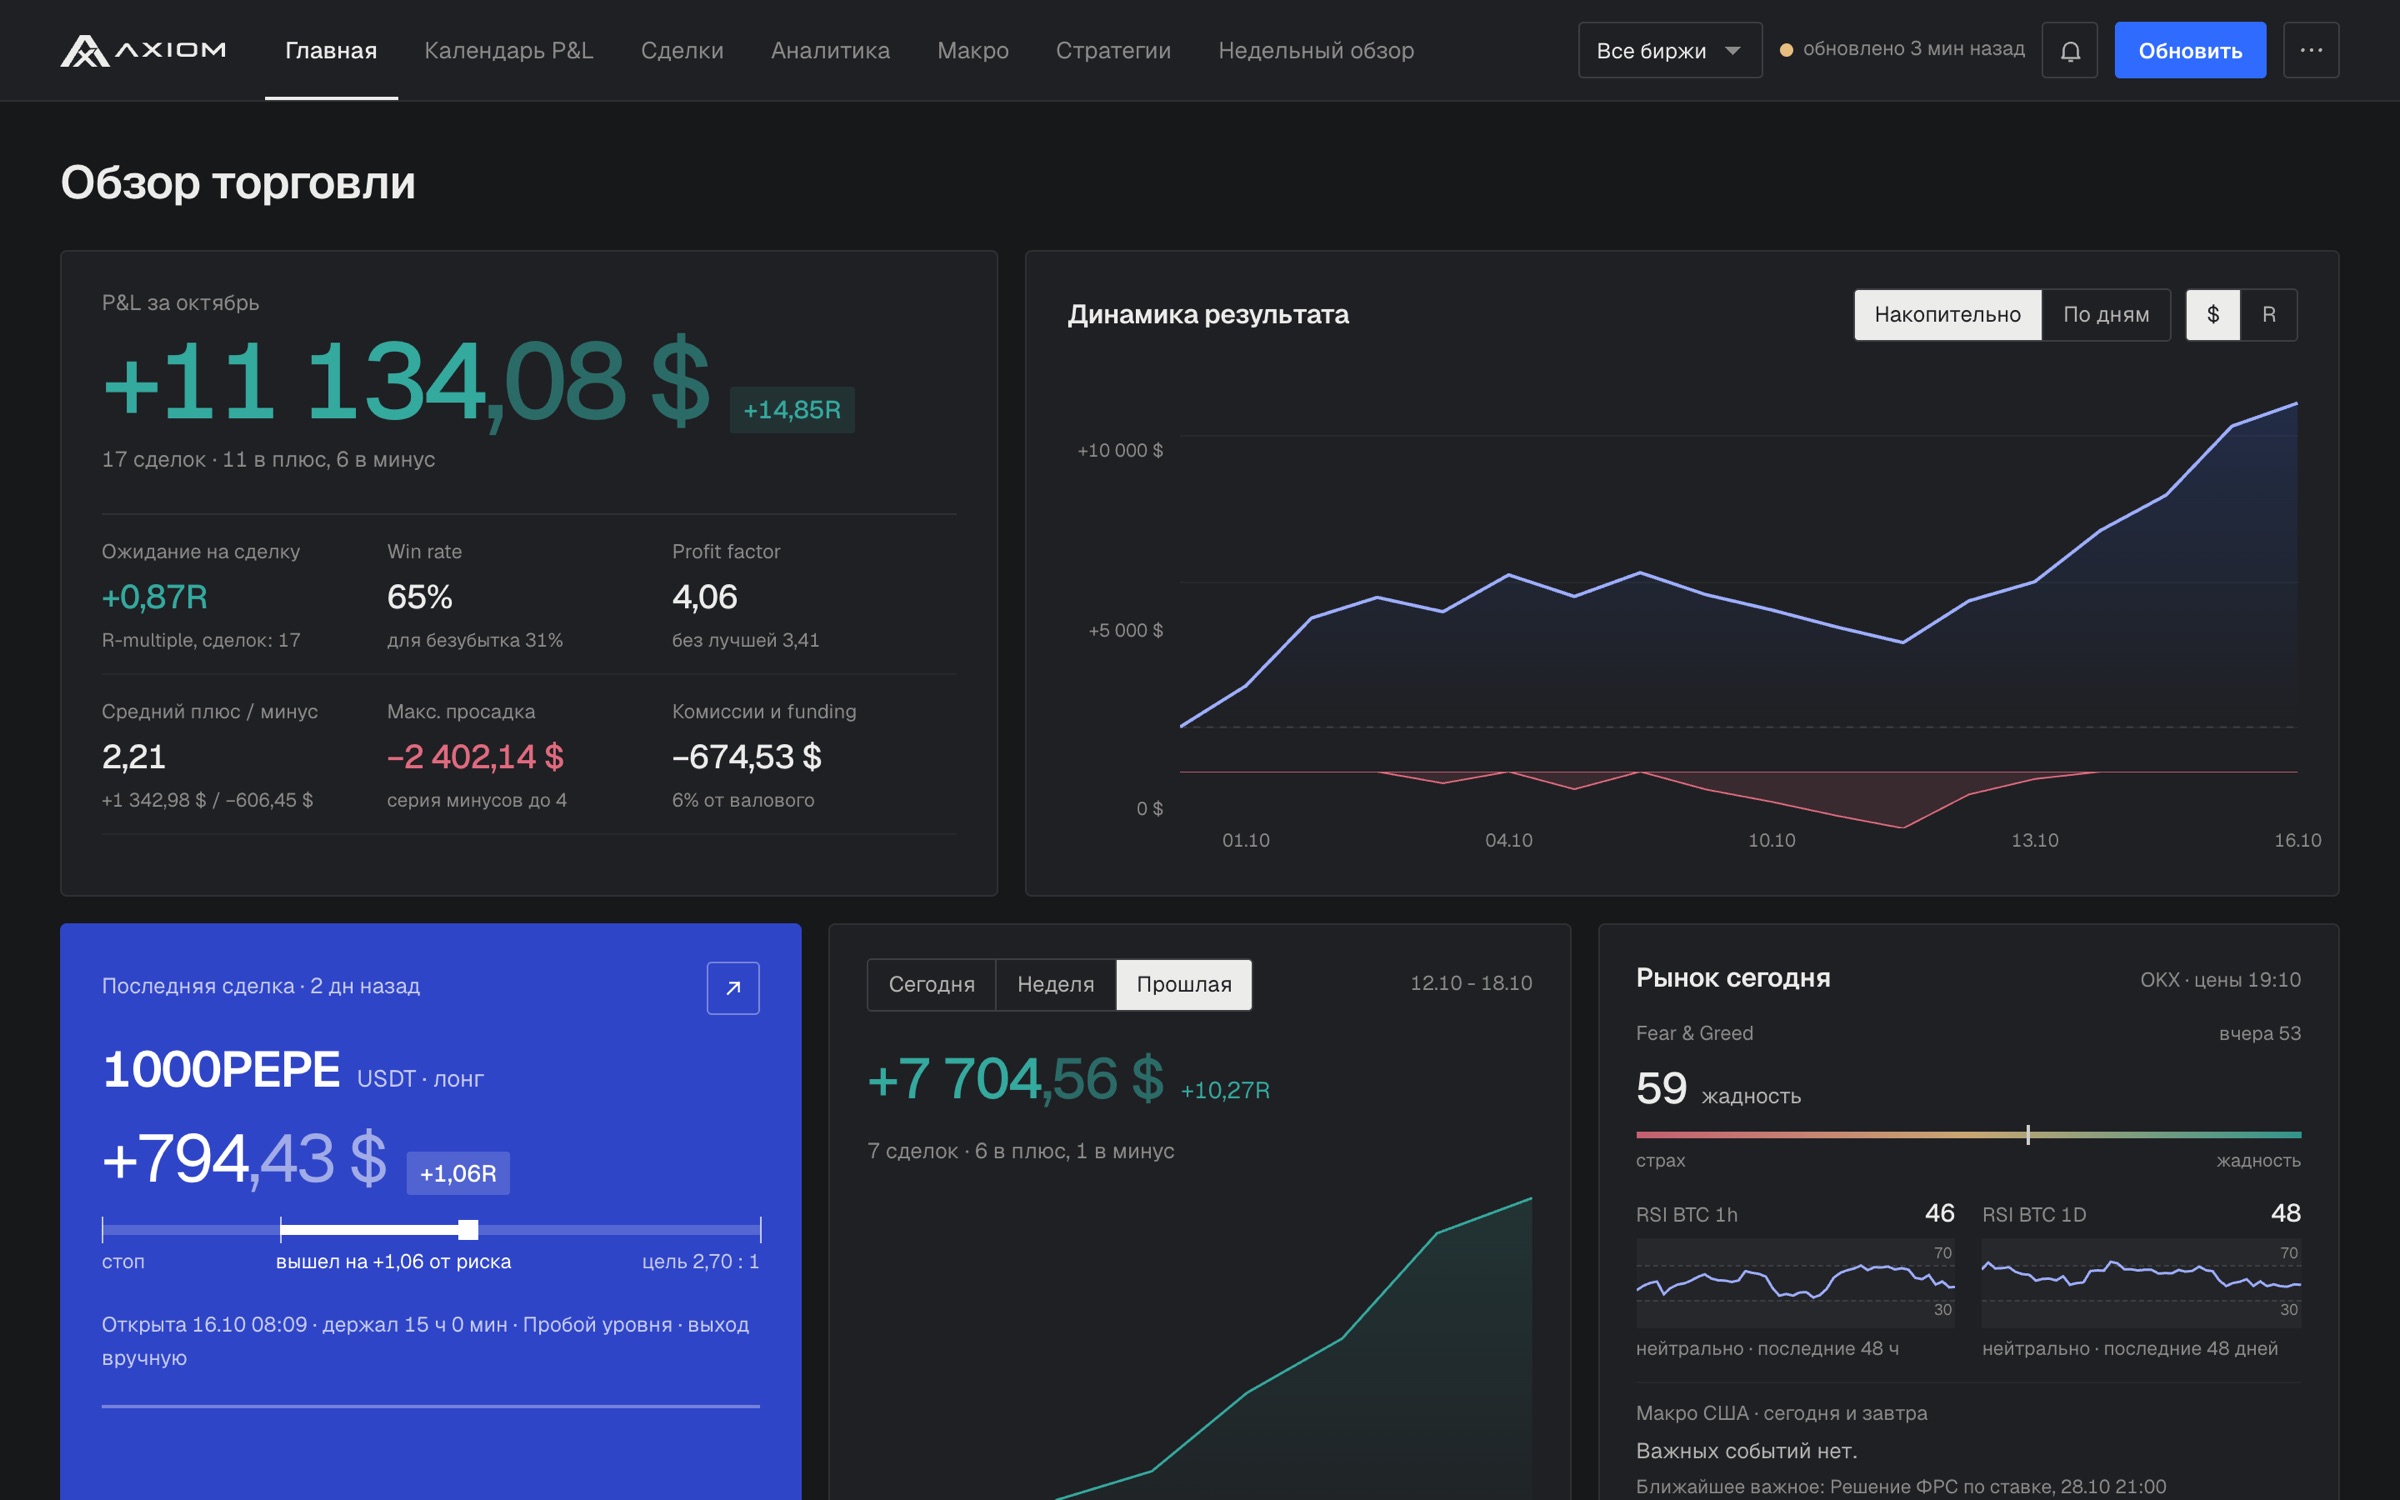The image size is (2400, 1500).
Task: Click the +1,06R badge on last trade
Action: tap(458, 1173)
